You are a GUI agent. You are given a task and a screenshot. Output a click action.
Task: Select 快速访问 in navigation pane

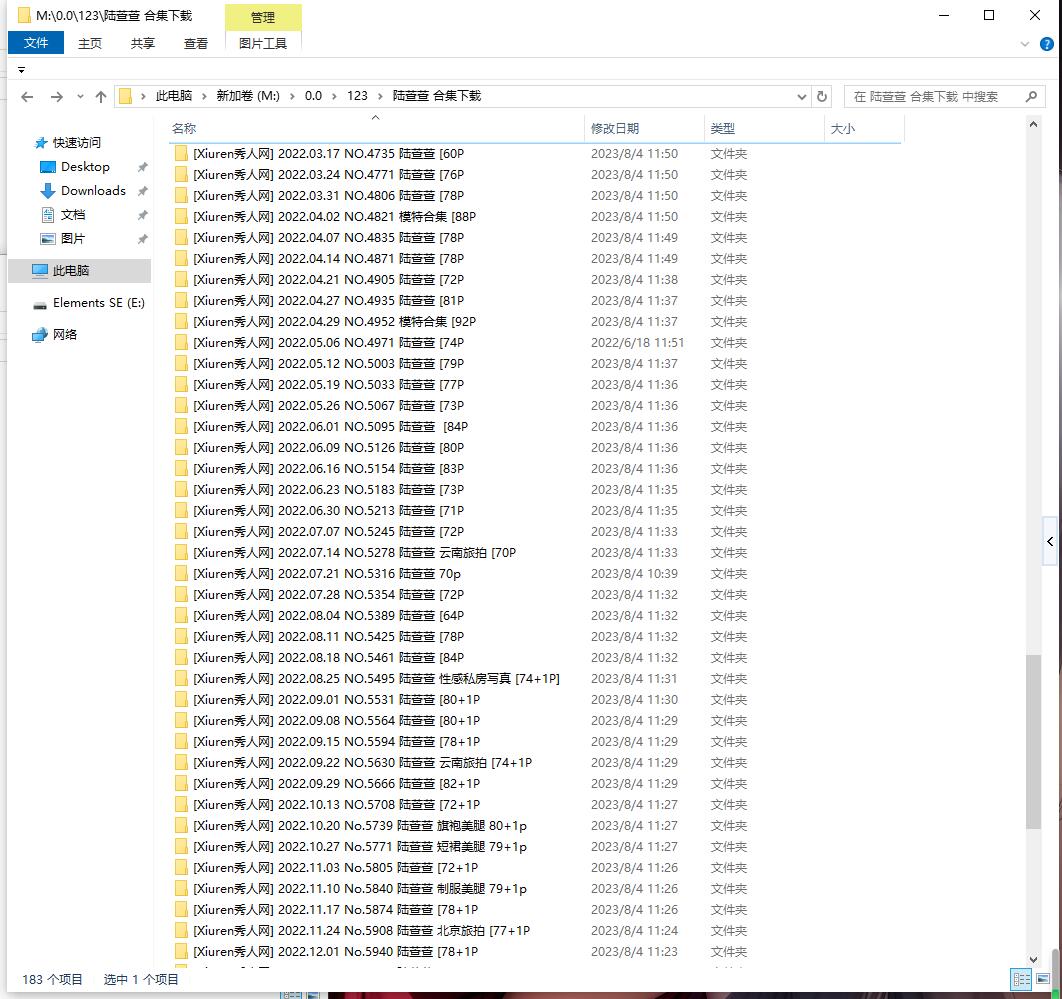click(x=77, y=143)
